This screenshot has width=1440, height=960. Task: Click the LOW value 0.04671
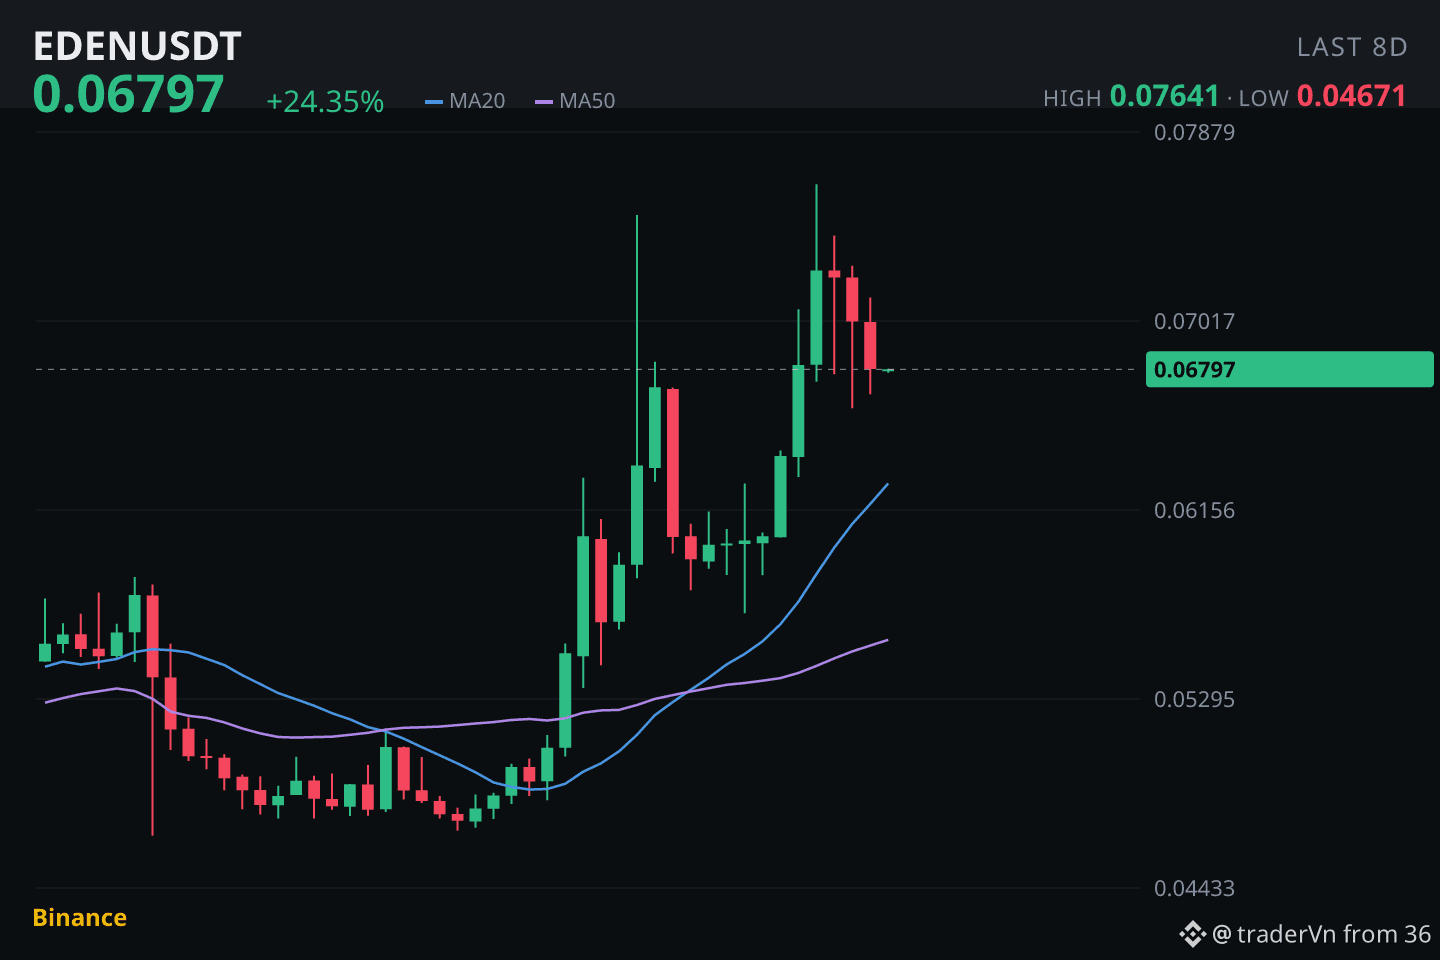[1352, 96]
